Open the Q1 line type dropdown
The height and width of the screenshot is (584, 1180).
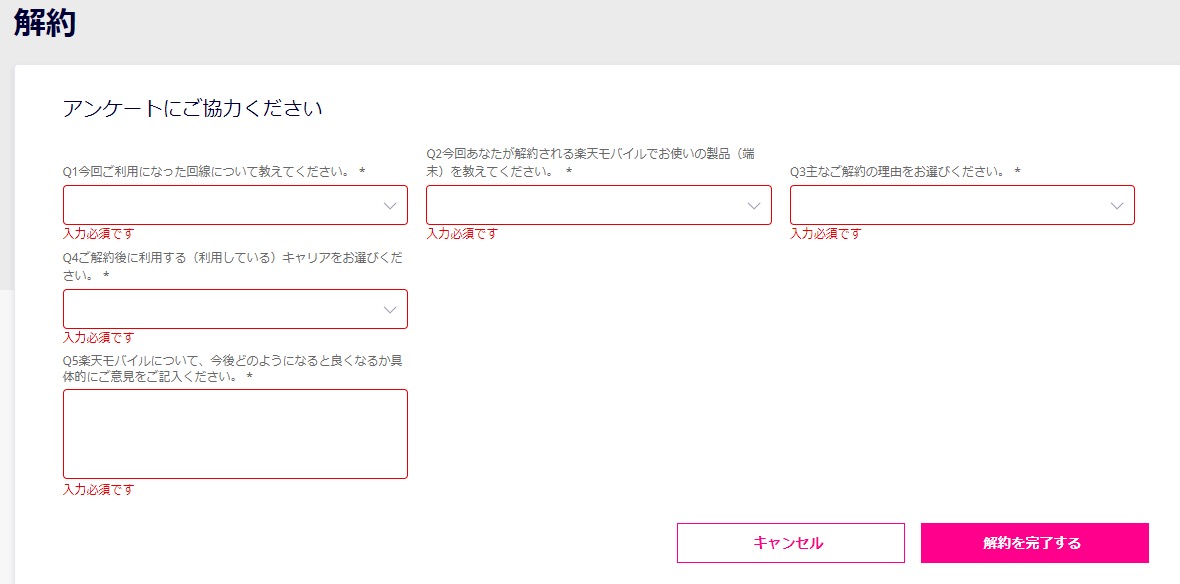(x=236, y=205)
